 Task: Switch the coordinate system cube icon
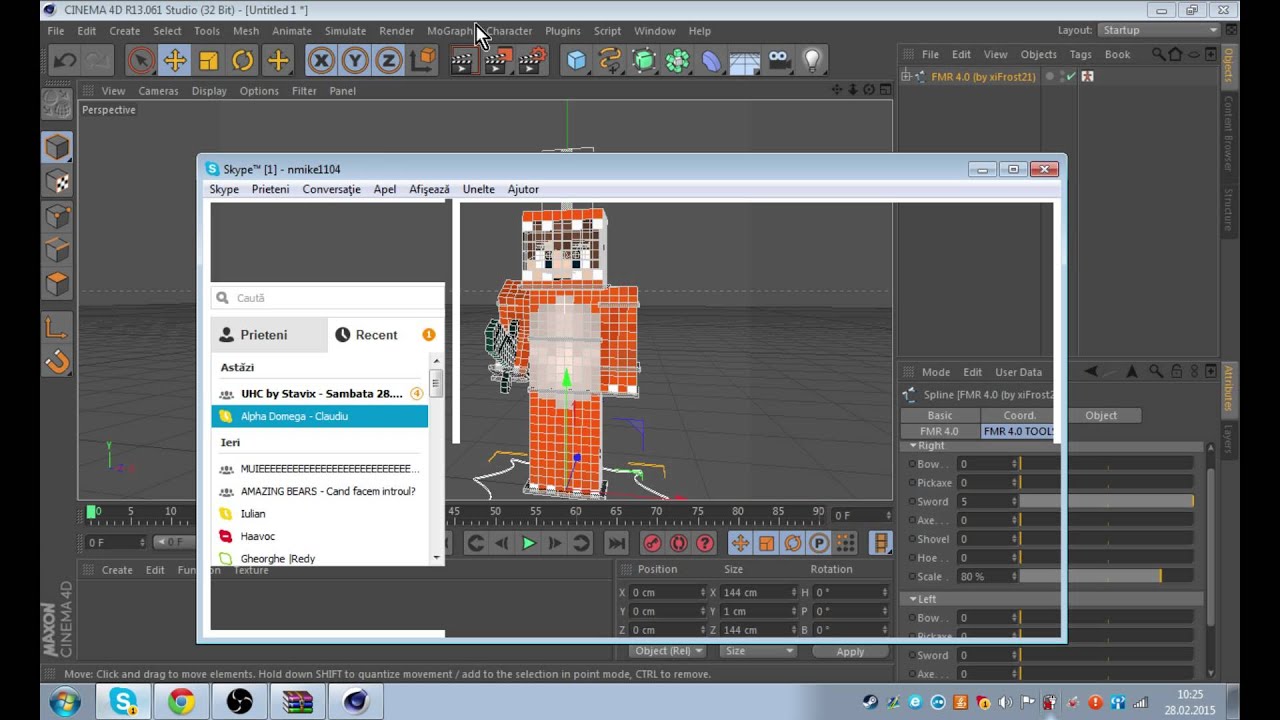pos(423,61)
